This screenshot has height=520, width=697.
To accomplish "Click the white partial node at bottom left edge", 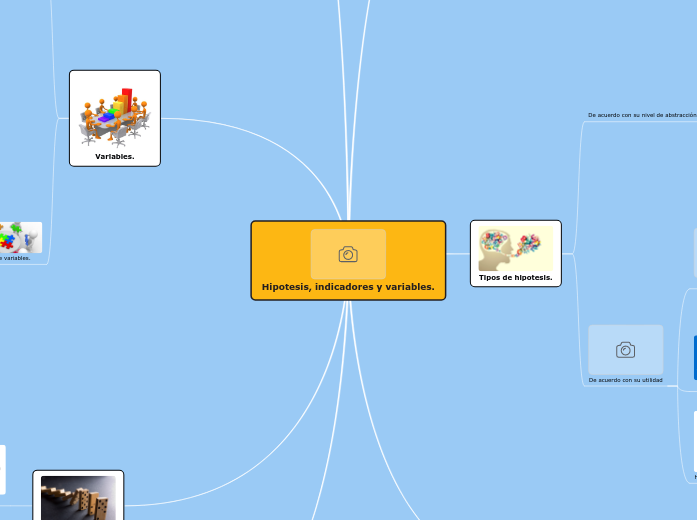I will coord(2,470).
